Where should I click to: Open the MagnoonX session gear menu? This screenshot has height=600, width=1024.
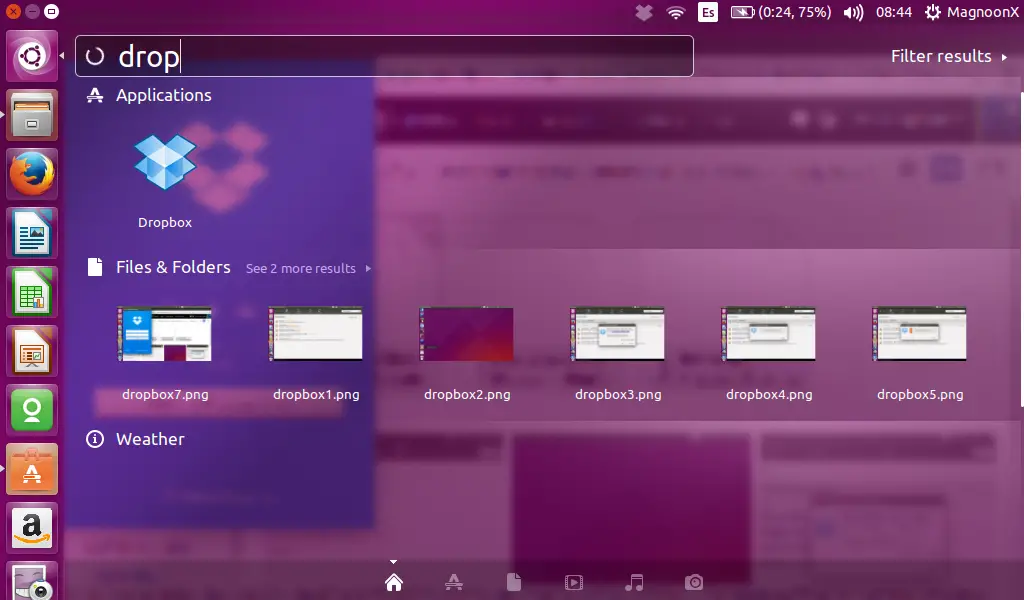(971, 12)
